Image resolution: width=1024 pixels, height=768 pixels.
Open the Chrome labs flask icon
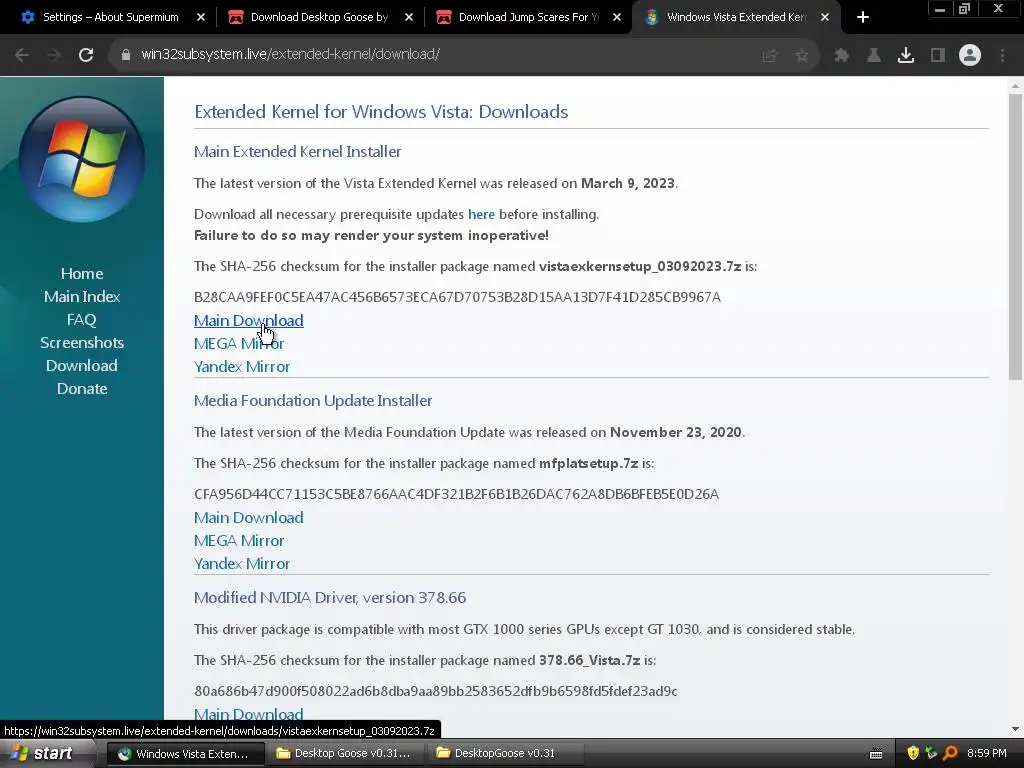(874, 56)
